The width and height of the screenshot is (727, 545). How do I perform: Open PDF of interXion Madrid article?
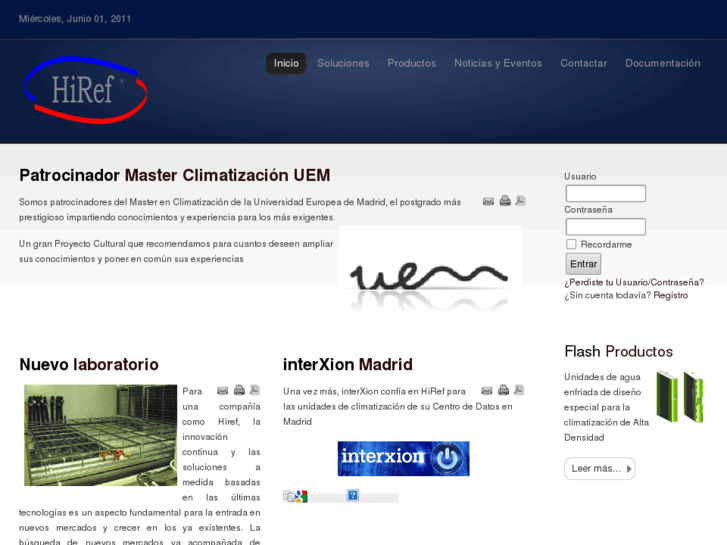[519, 390]
